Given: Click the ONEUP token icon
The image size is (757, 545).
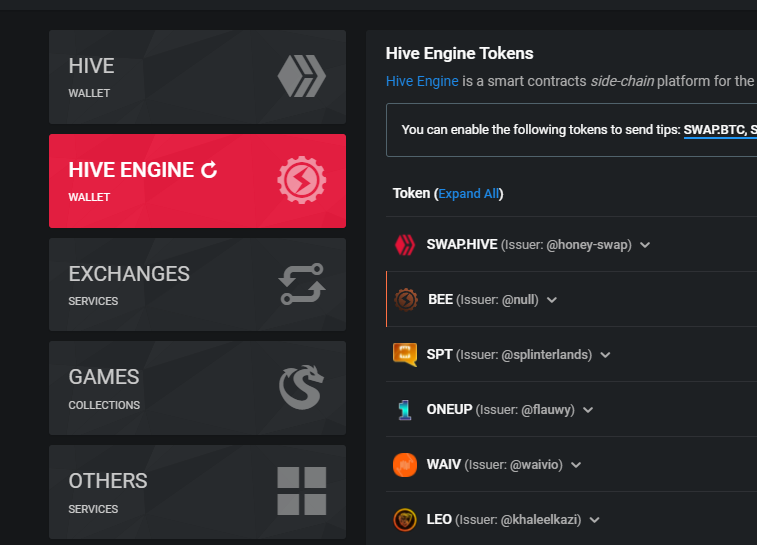Looking at the screenshot, I should click(405, 410).
